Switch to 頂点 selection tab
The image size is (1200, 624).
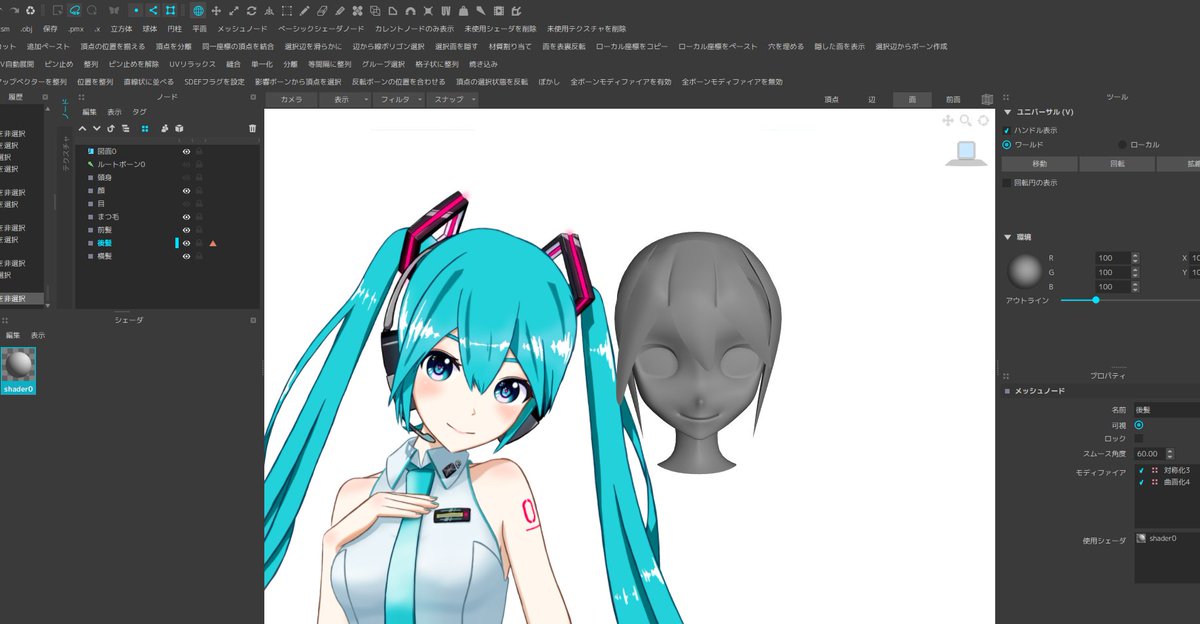pyautogui.click(x=831, y=99)
